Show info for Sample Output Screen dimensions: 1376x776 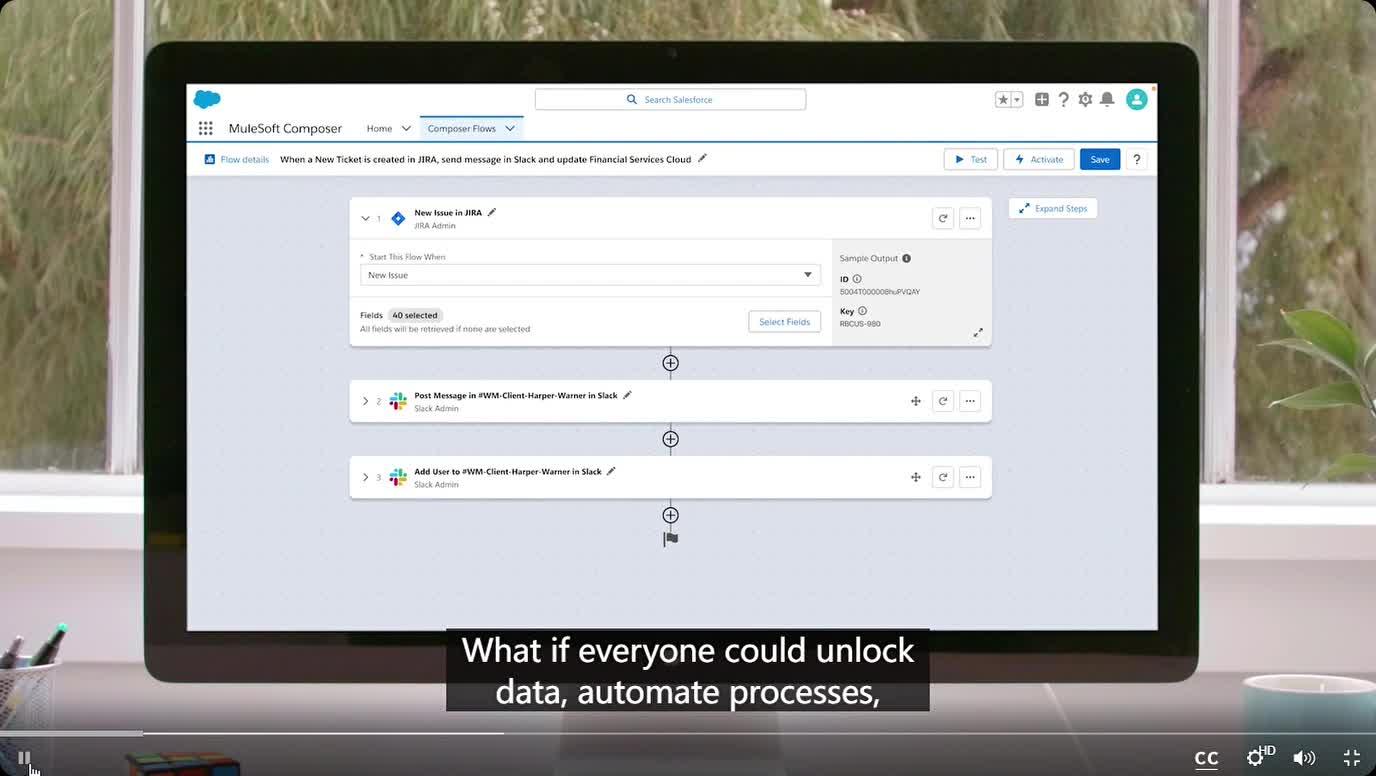pos(907,258)
